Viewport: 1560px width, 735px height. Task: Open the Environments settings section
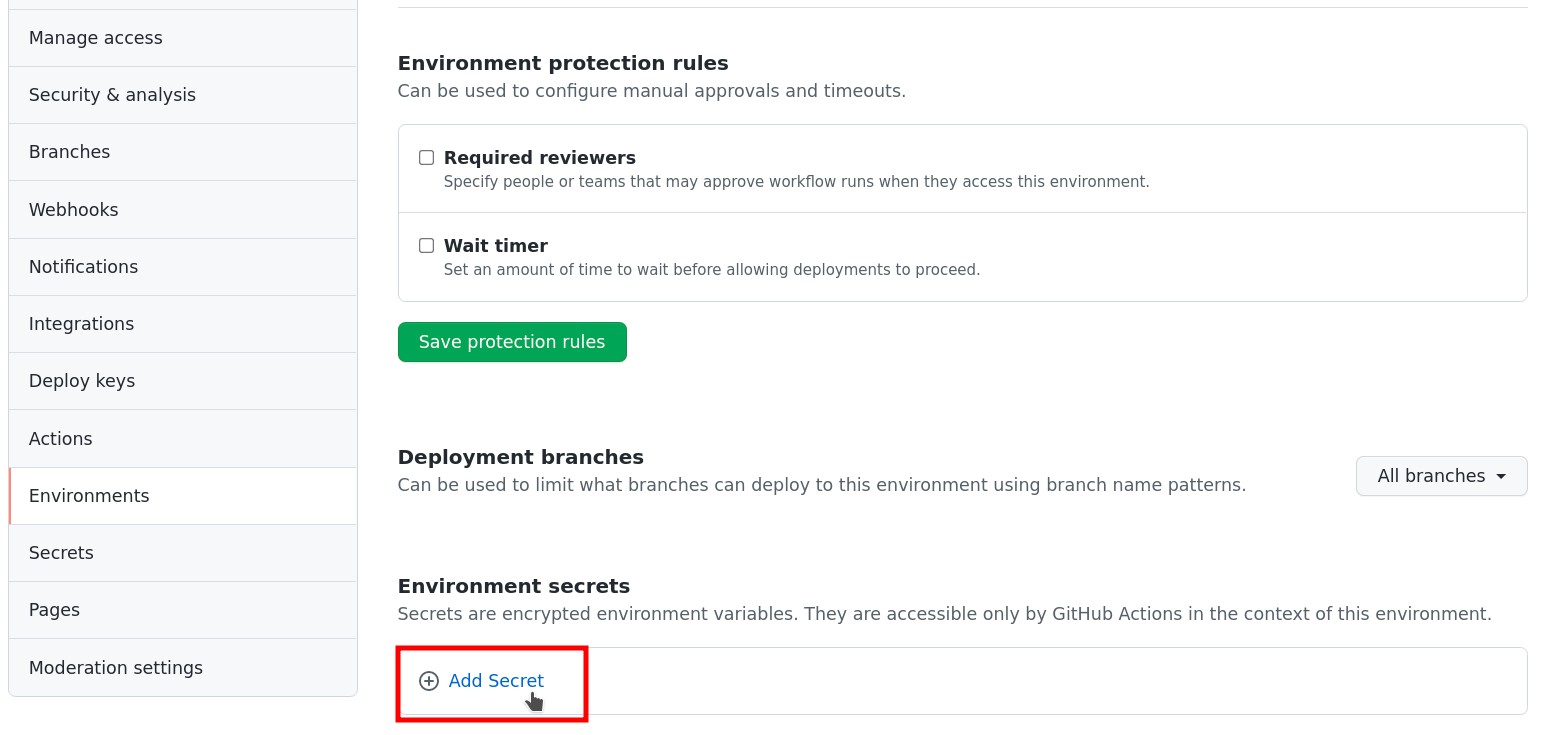[89, 495]
